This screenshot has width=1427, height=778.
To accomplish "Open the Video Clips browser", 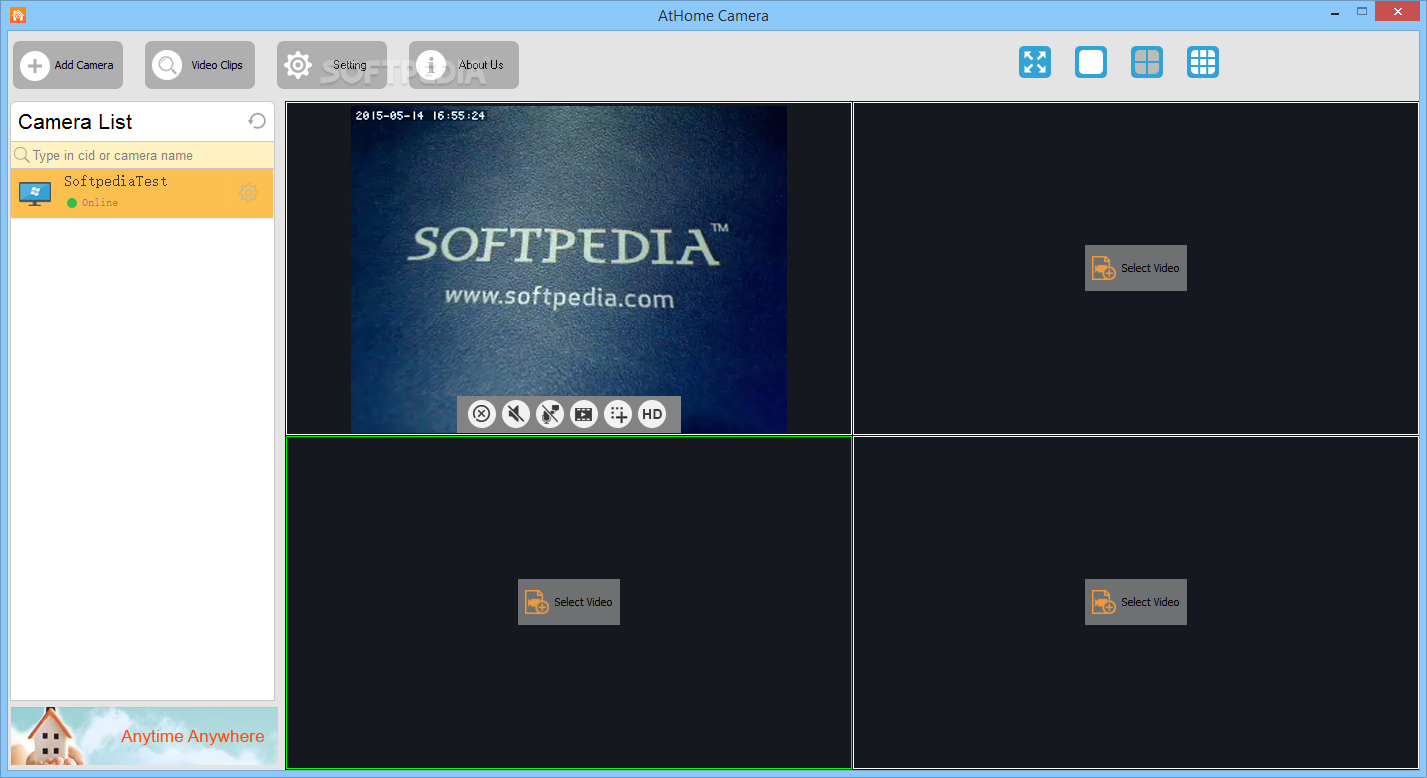I will (x=200, y=65).
